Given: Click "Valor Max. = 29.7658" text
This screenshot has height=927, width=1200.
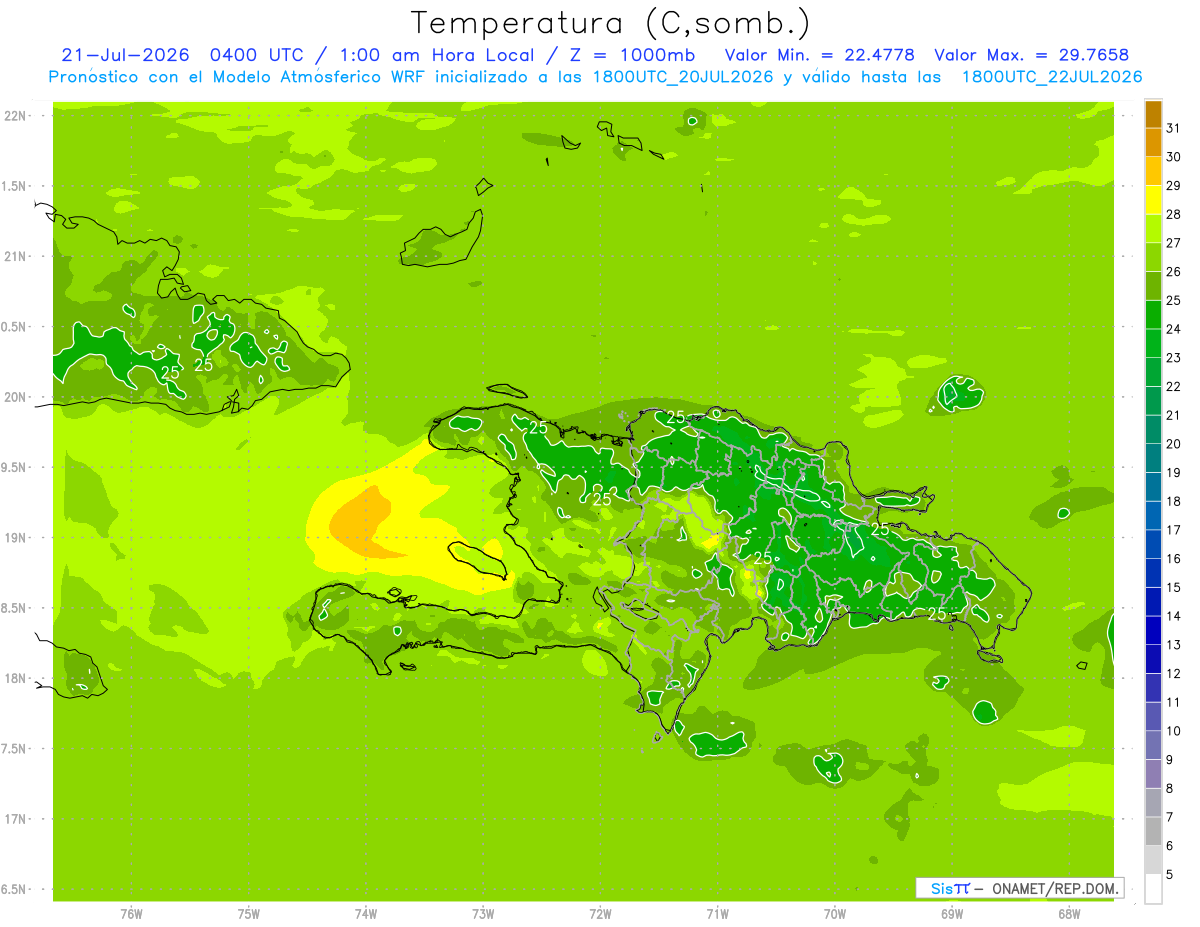Looking at the screenshot, I should click(1031, 55).
